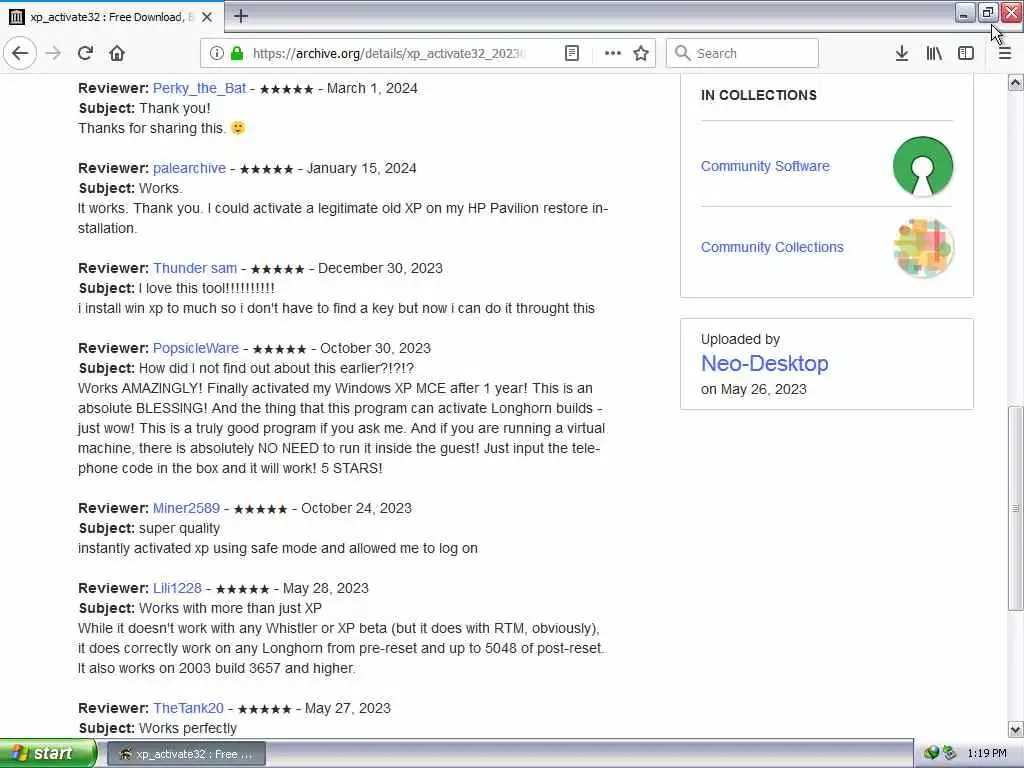Click the 'IN COLLECTIONS' heading
This screenshot has height=768, width=1024.
tap(759, 95)
